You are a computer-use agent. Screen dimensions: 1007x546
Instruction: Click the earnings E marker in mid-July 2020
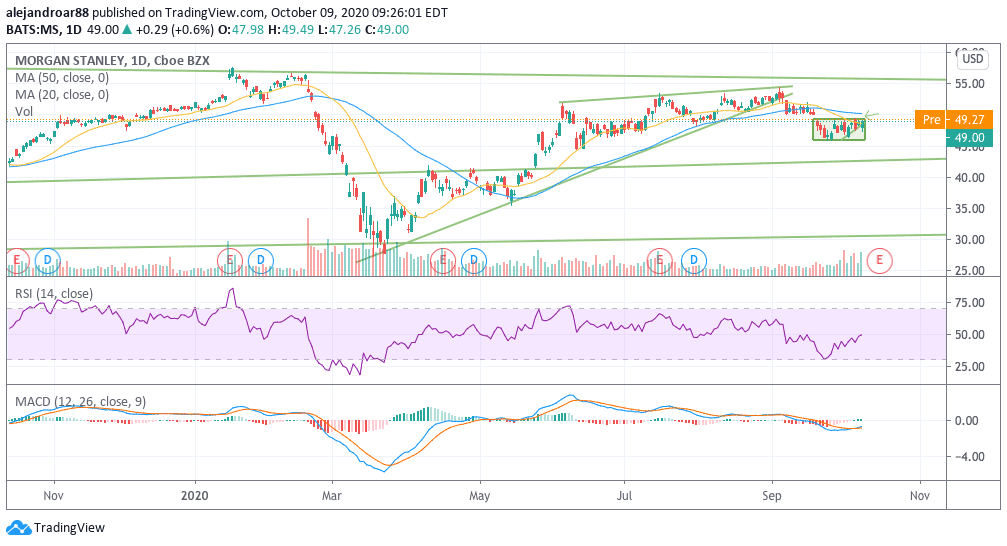point(660,261)
